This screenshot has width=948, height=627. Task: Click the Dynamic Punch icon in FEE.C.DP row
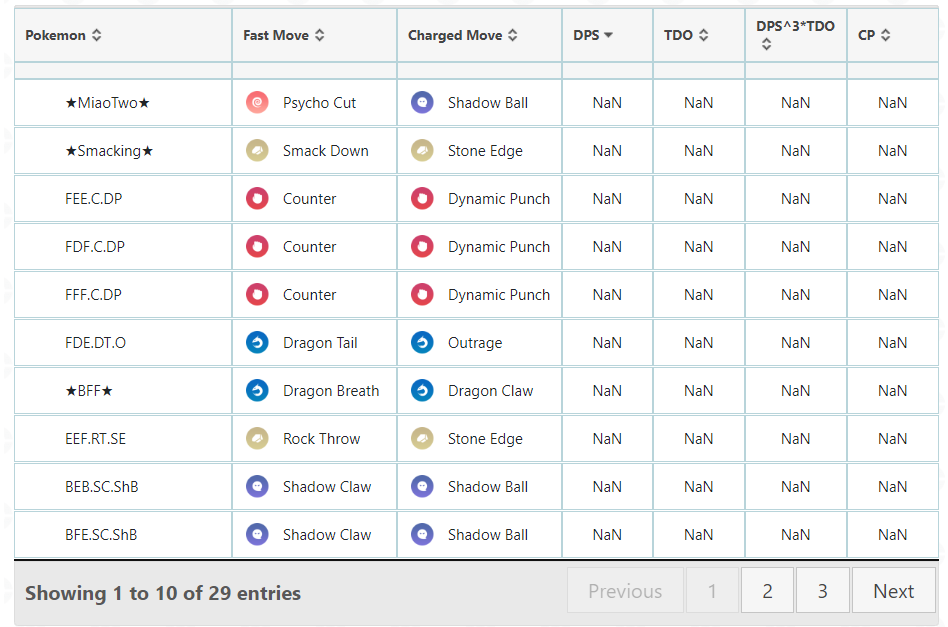click(x=422, y=198)
